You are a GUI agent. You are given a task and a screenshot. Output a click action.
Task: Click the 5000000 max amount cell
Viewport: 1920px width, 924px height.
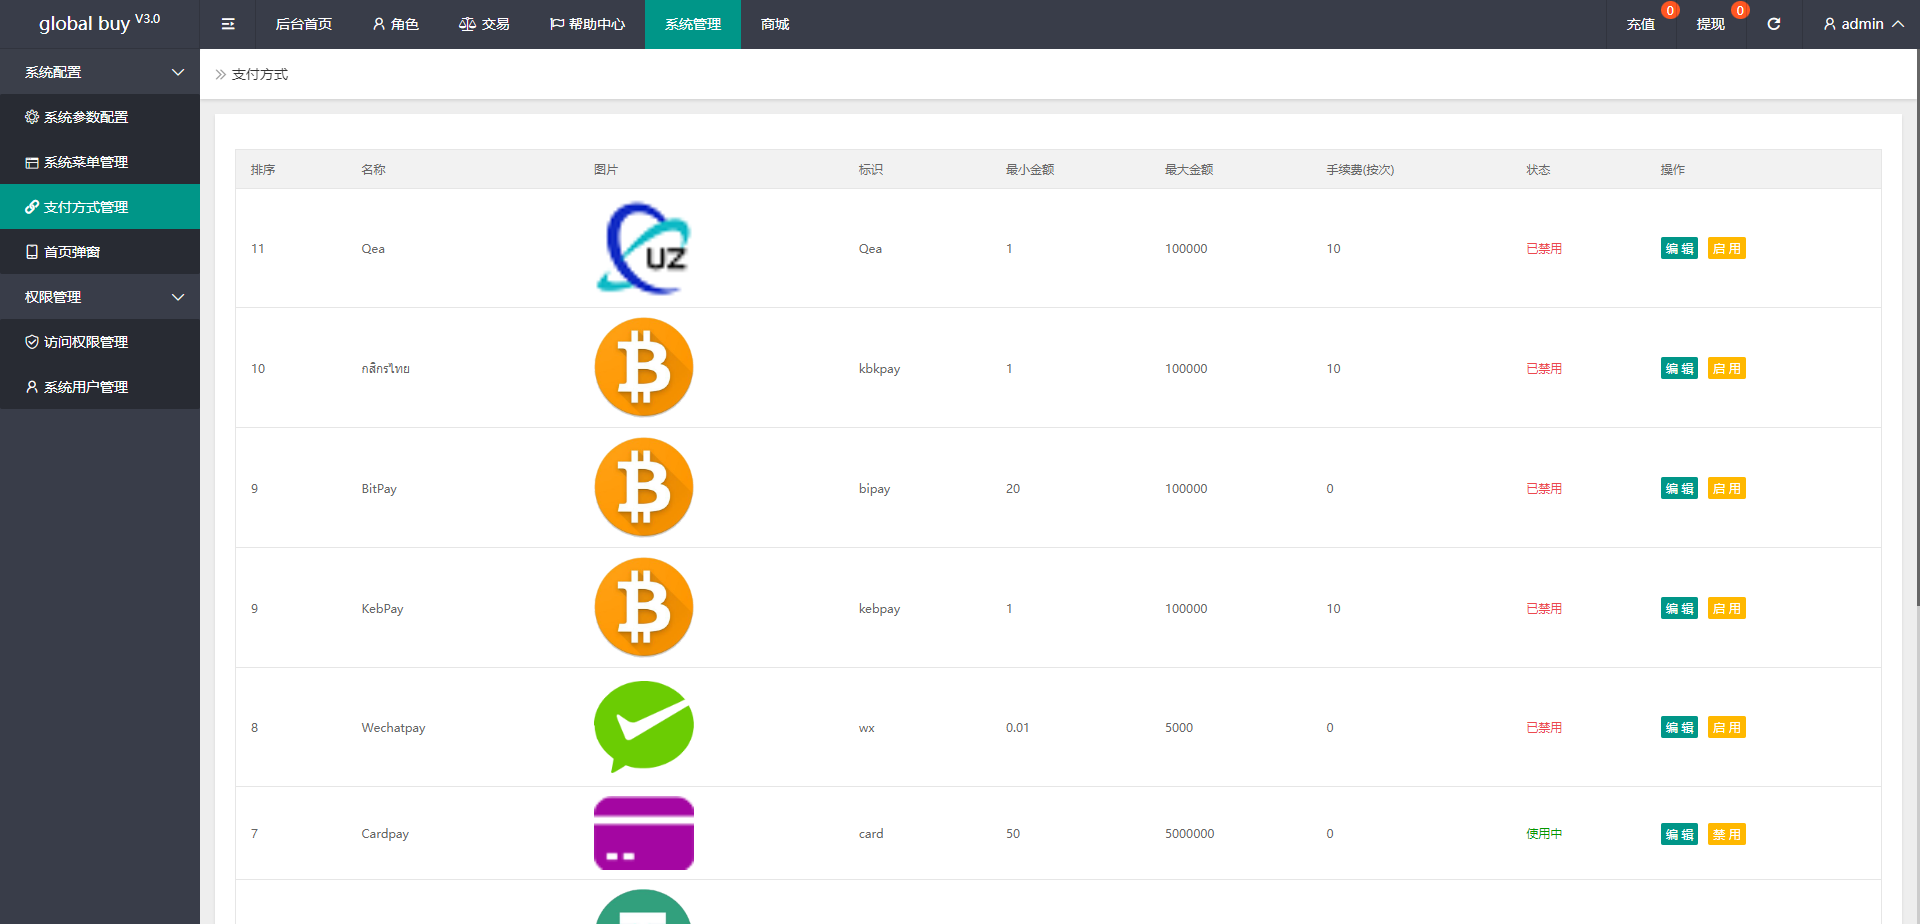pos(1189,833)
